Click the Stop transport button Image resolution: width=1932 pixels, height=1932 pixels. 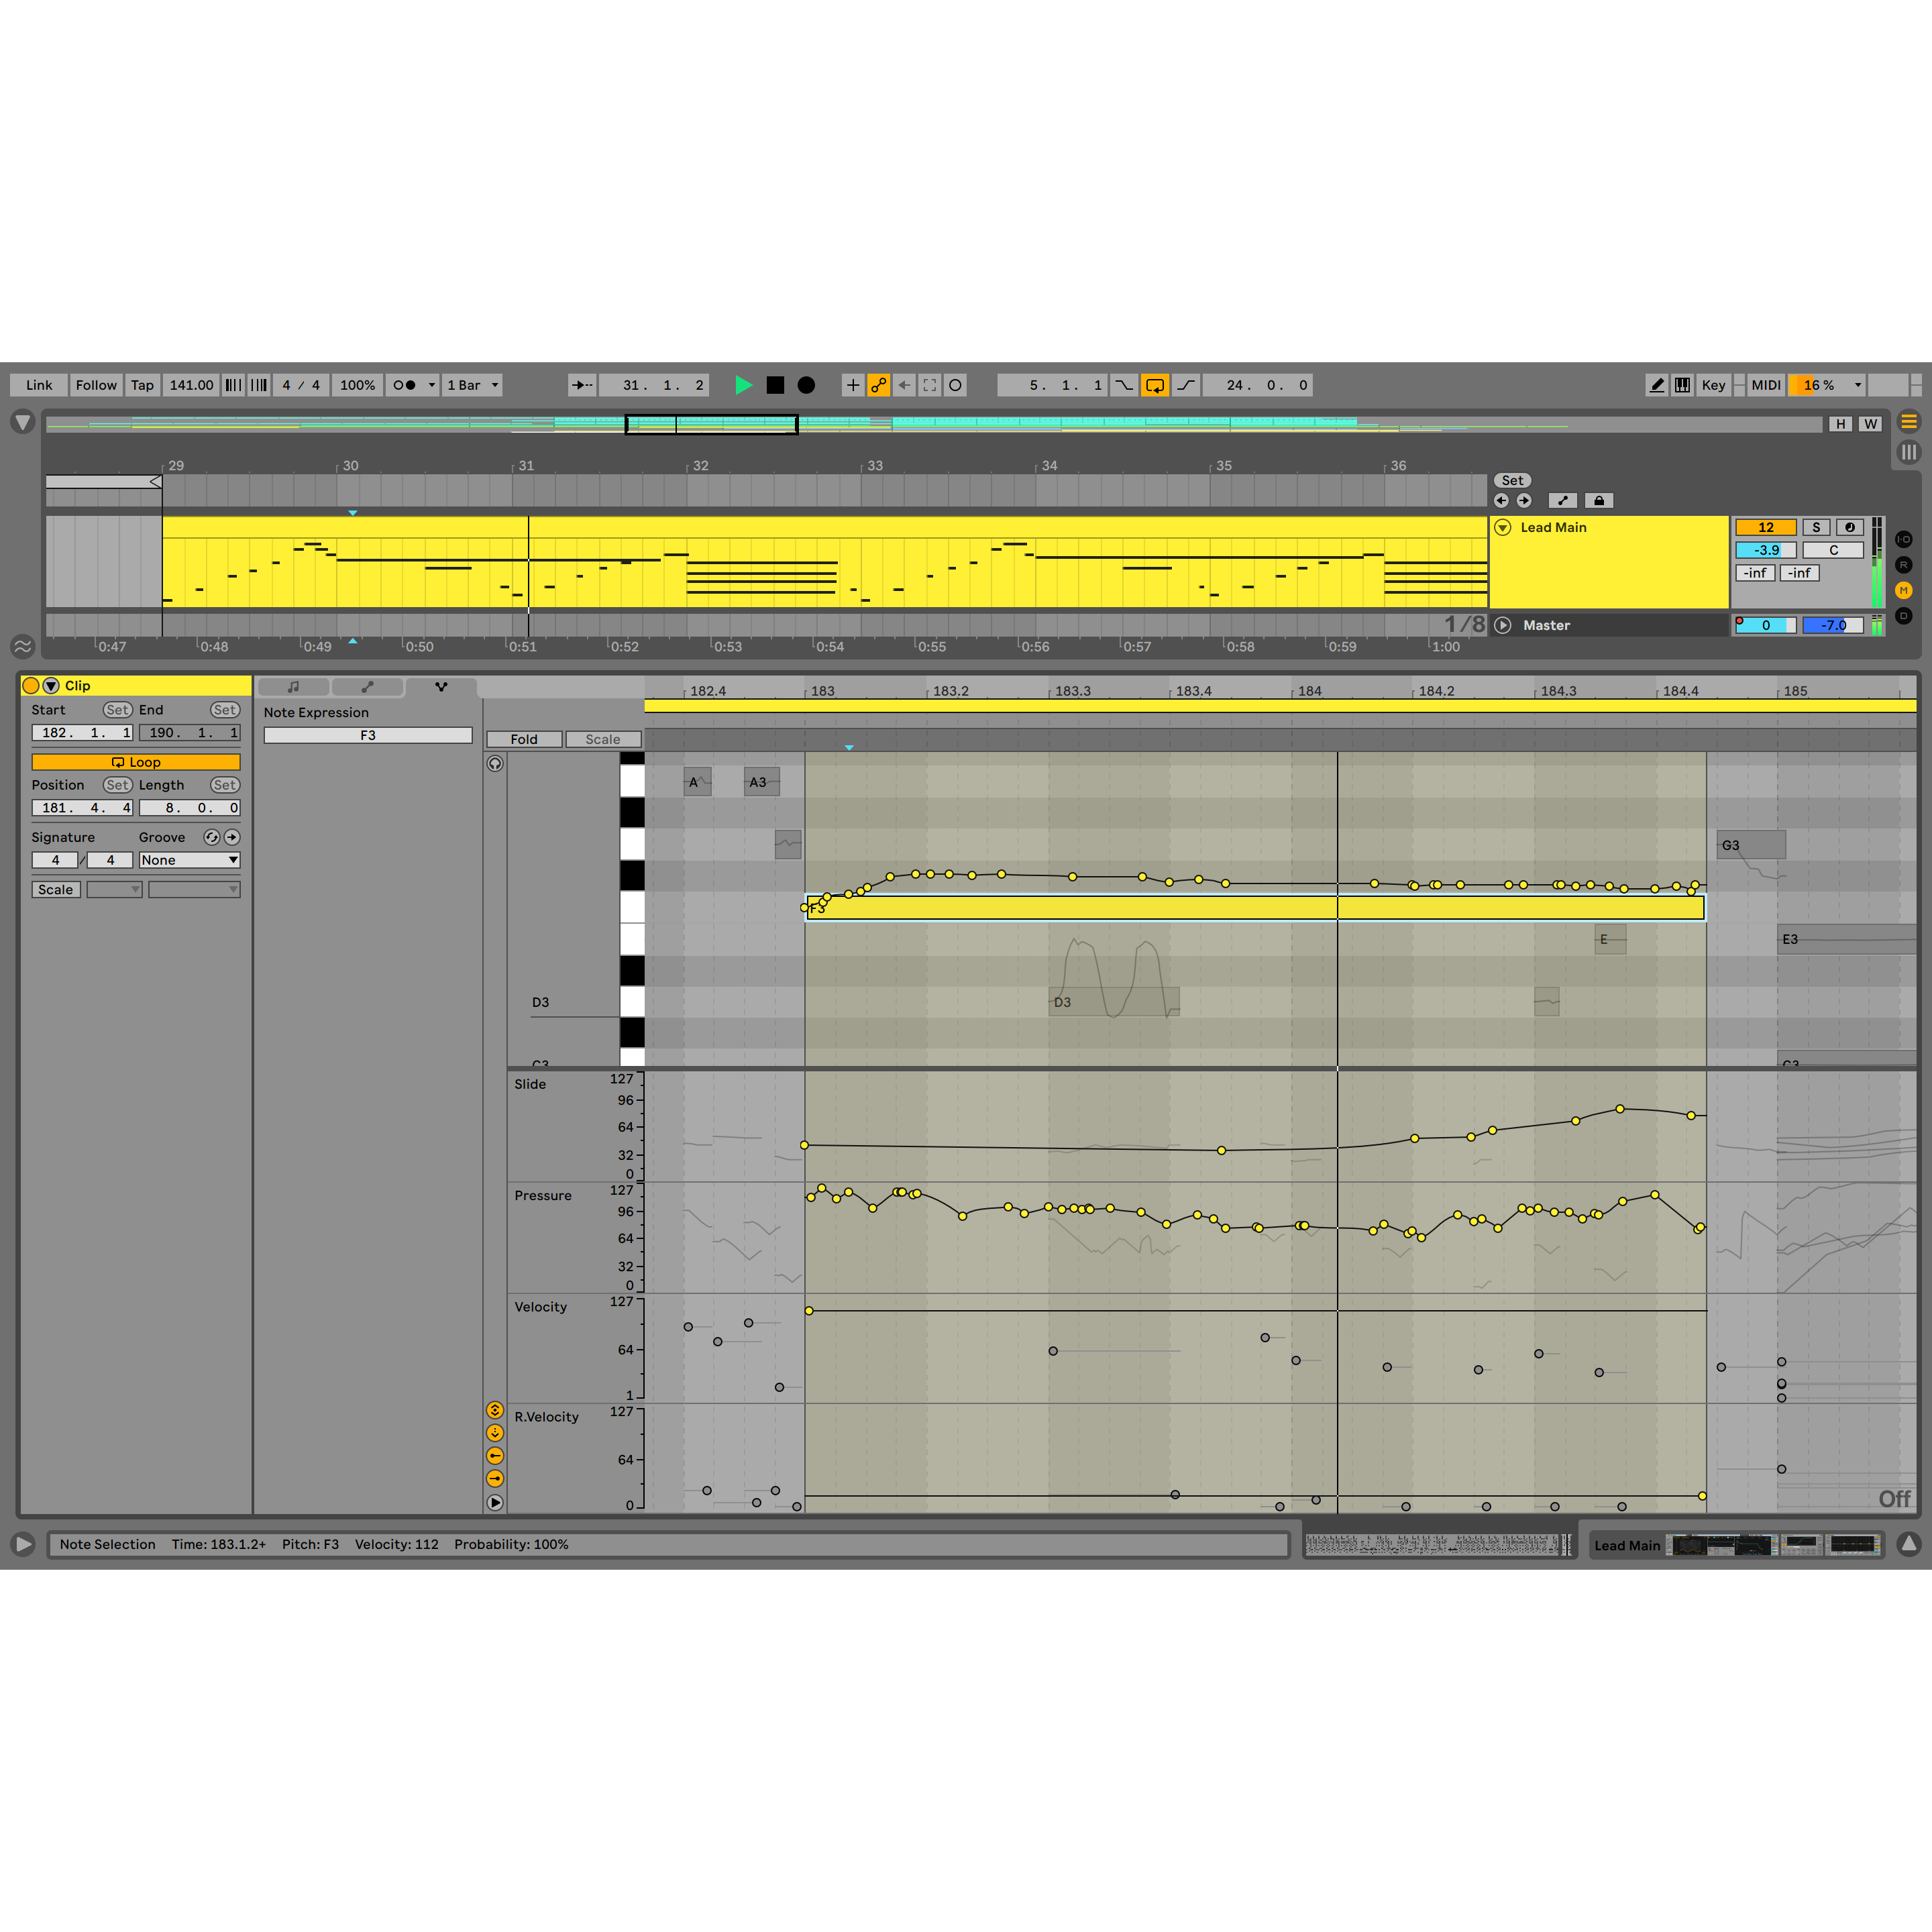[x=775, y=385]
